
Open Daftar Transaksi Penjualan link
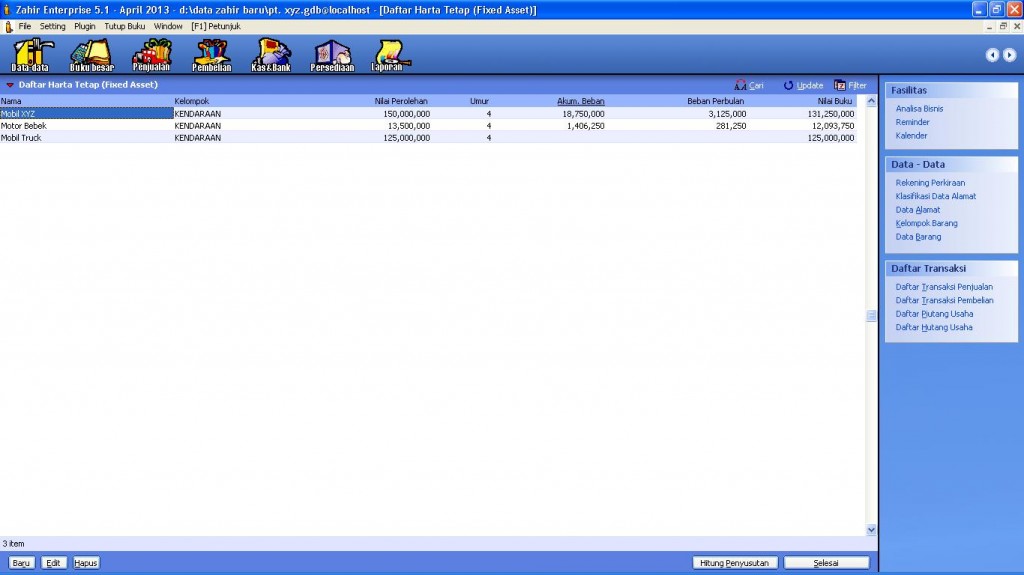click(x=944, y=286)
